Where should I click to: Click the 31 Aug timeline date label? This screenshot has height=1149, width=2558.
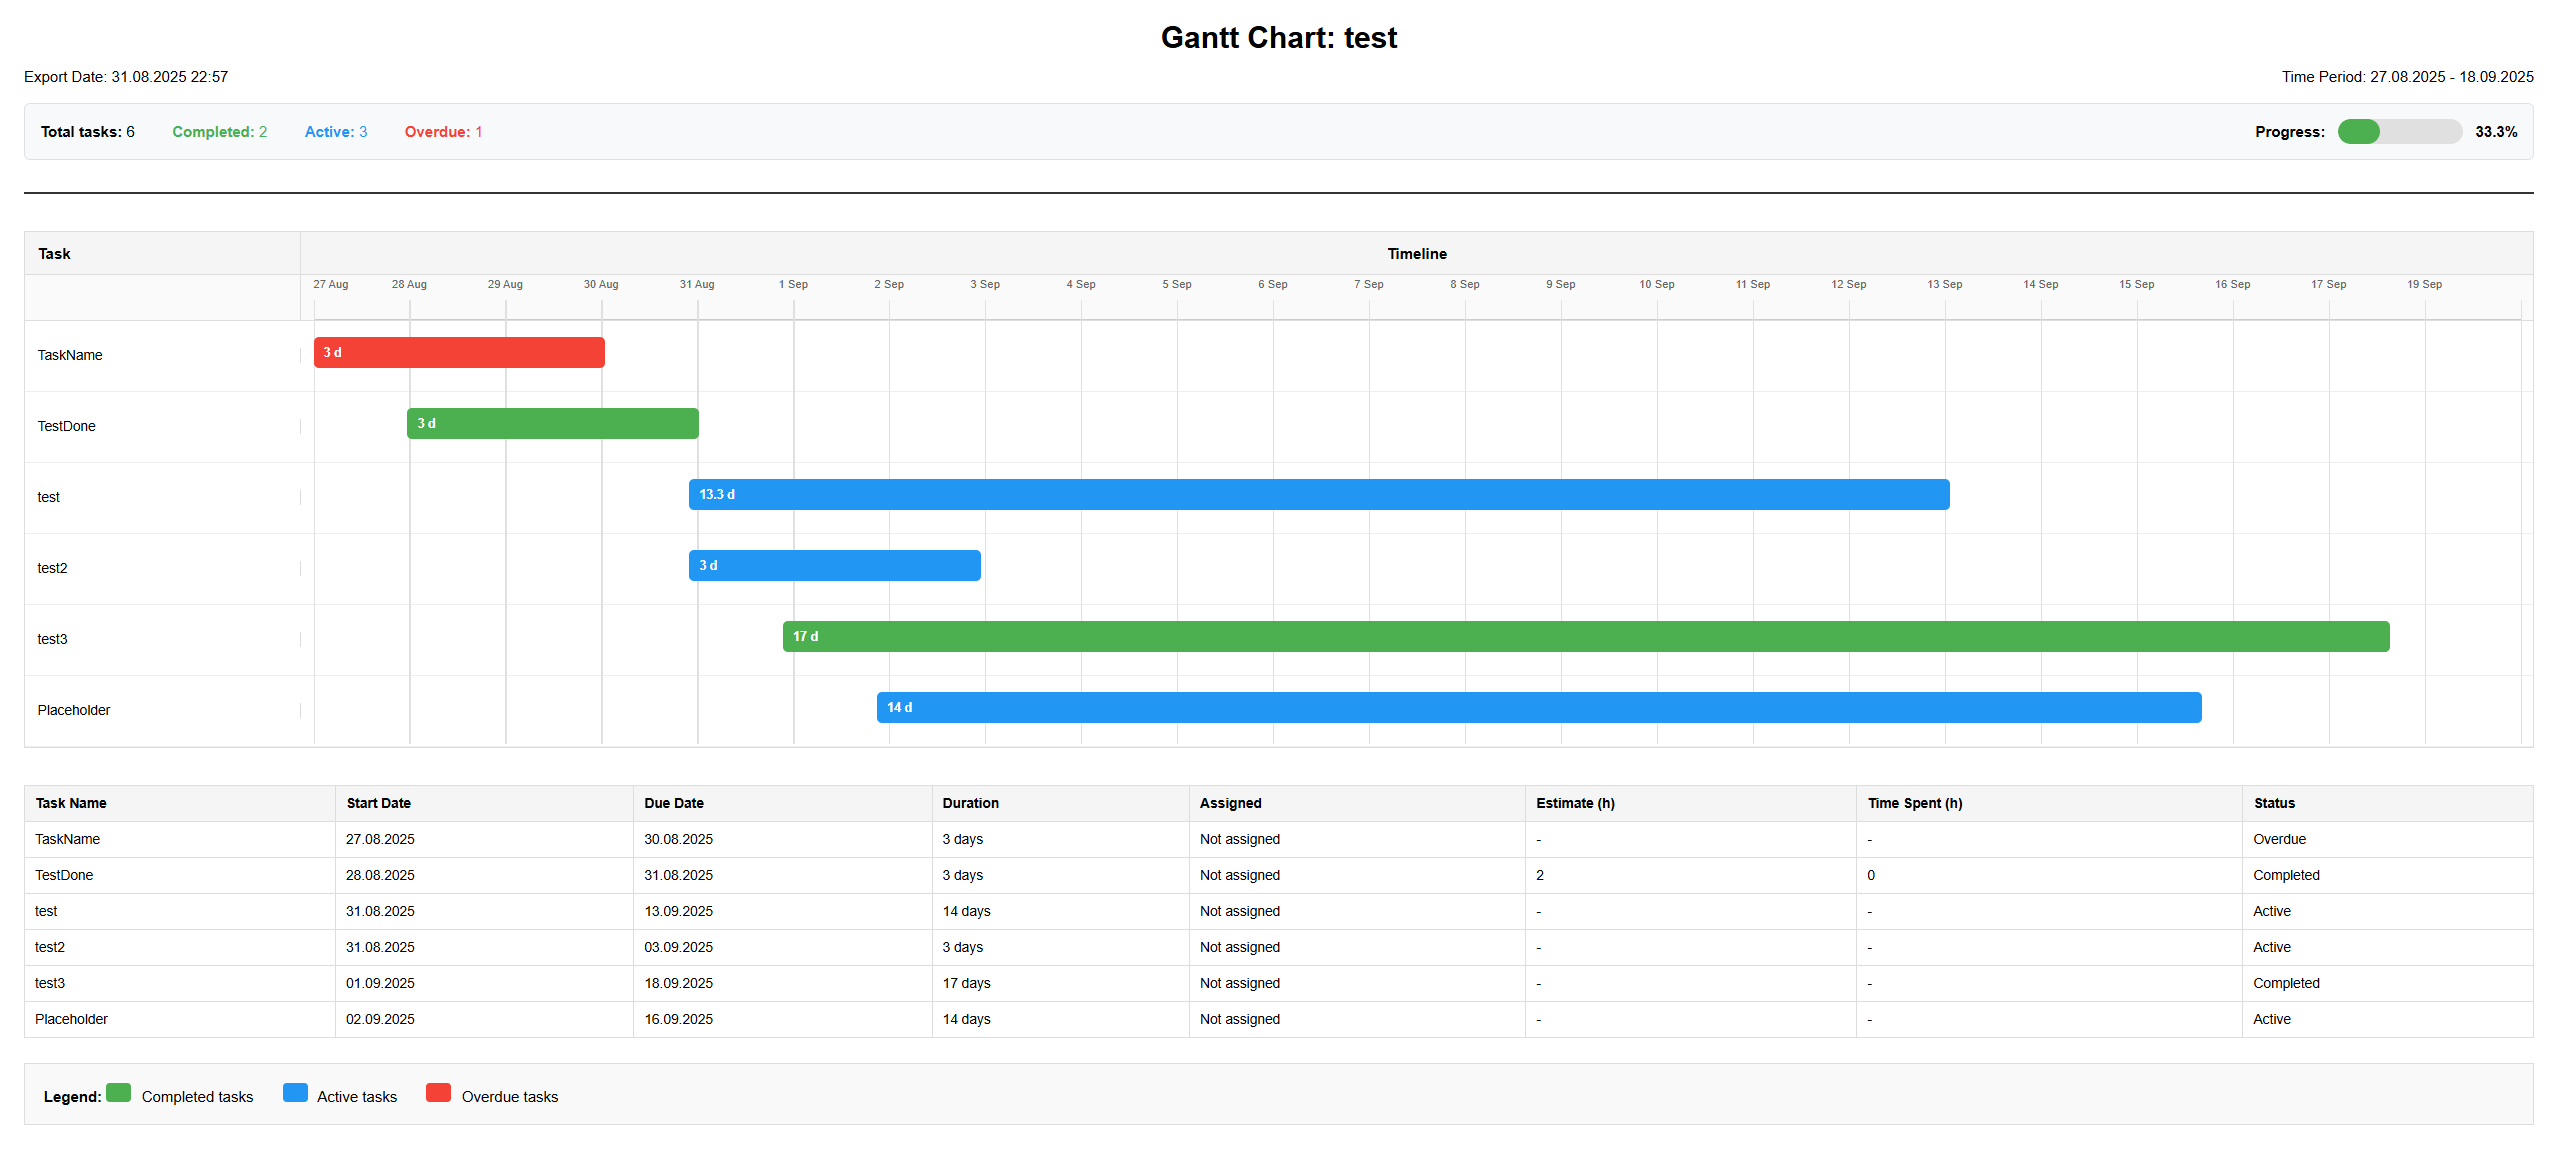(x=696, y=284)
